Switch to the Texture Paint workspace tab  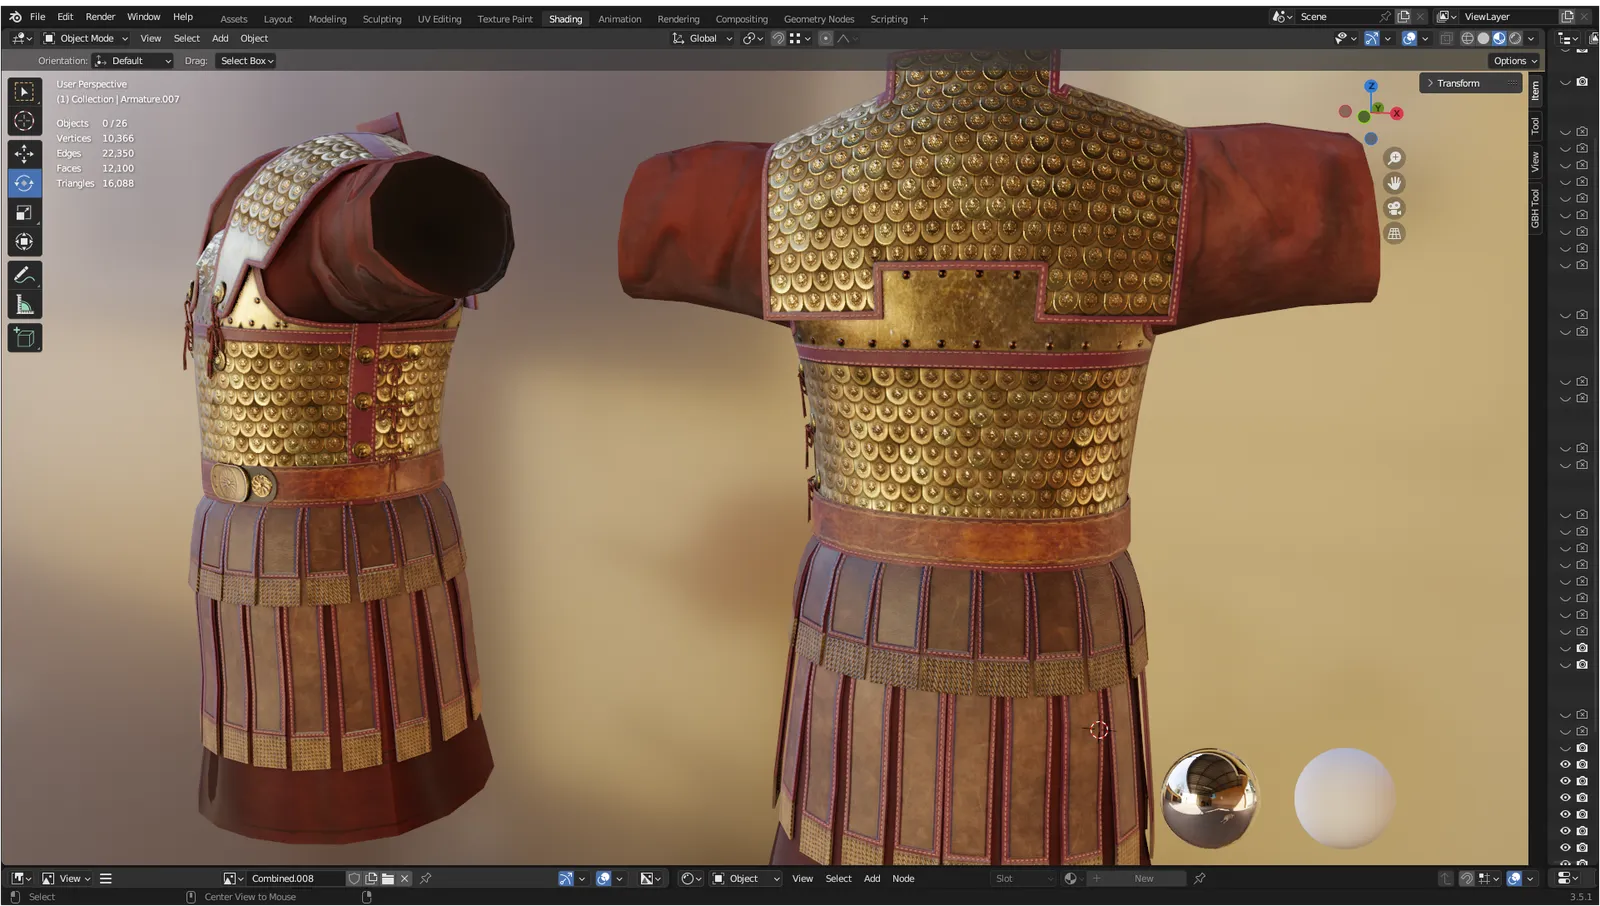point(505,19)
